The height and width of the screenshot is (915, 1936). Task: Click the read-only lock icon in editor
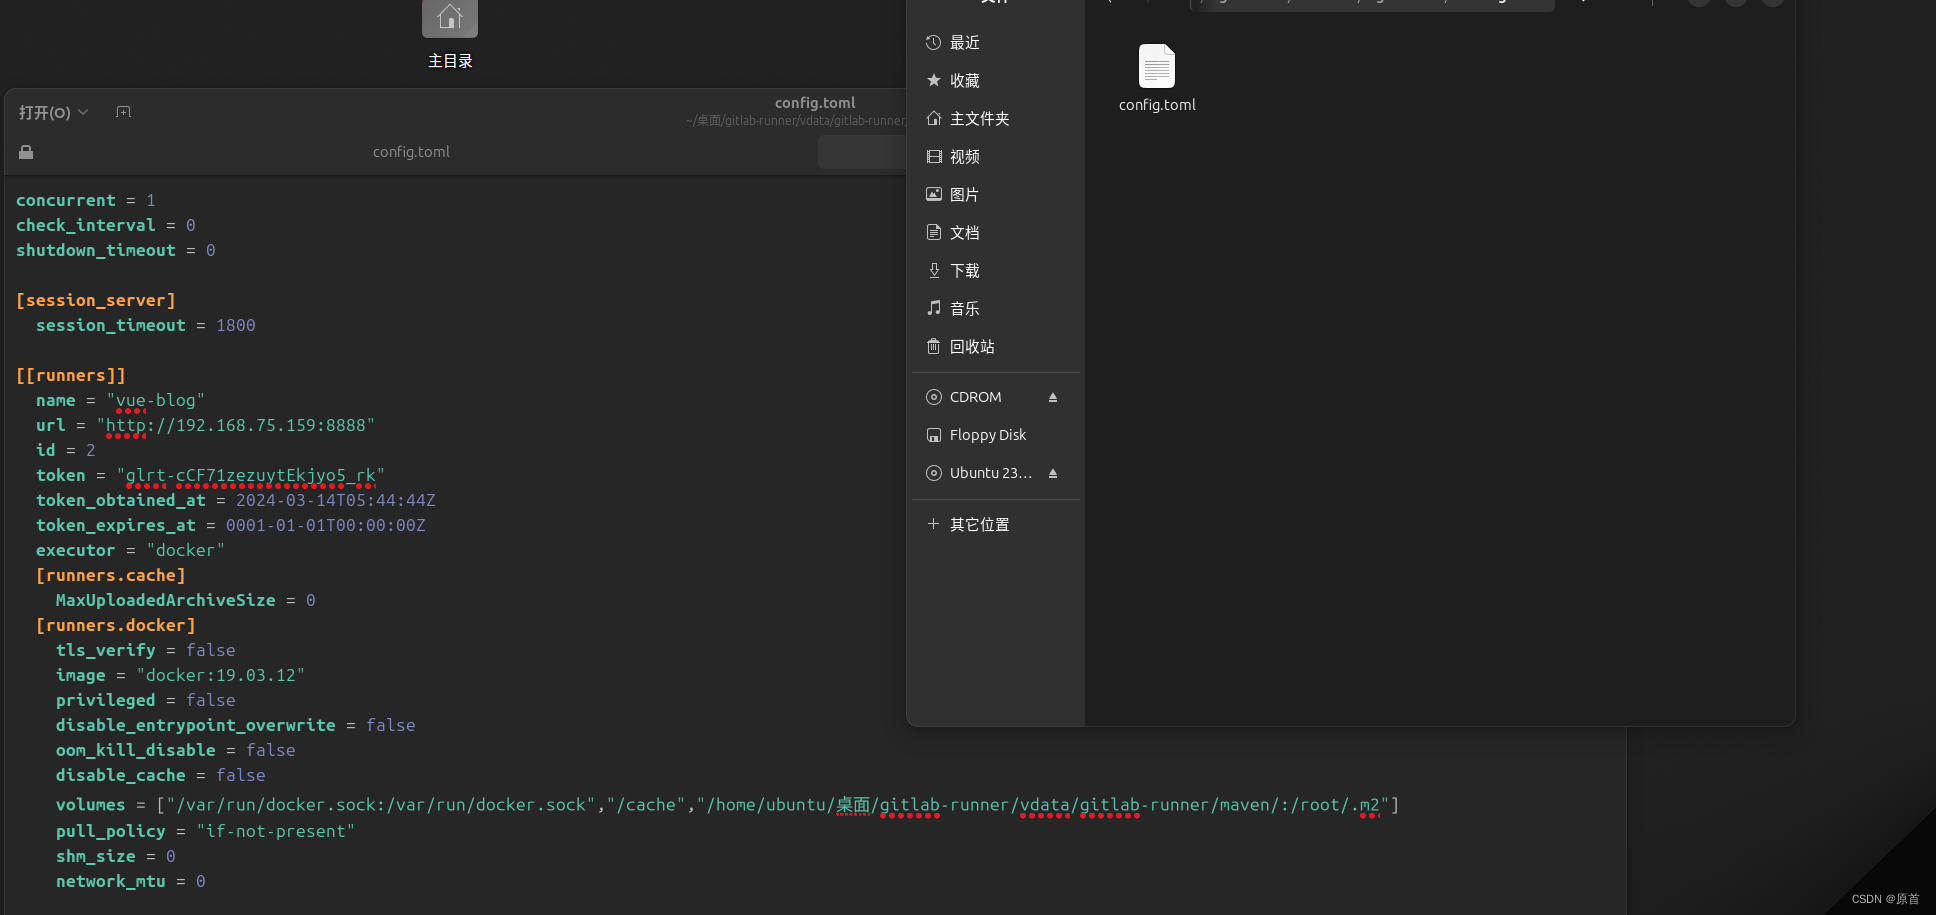pyautogui.click(x=26, y=152)
